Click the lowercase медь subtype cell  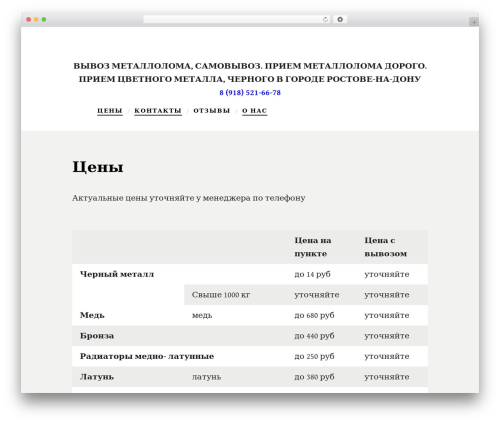point(202,315)
